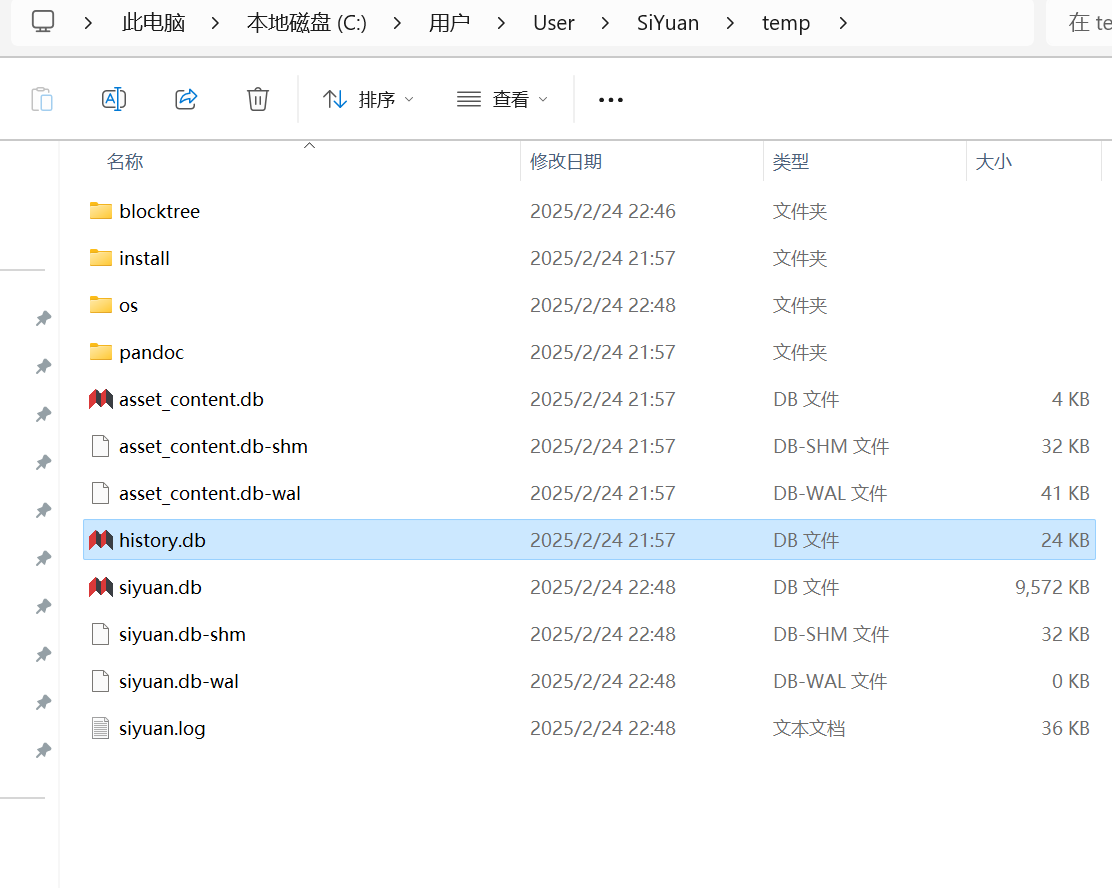Open the more options ellipsis menu
Image resolution: width=1112 pixels, height=888 pixels.
click(x=611, y=100)
